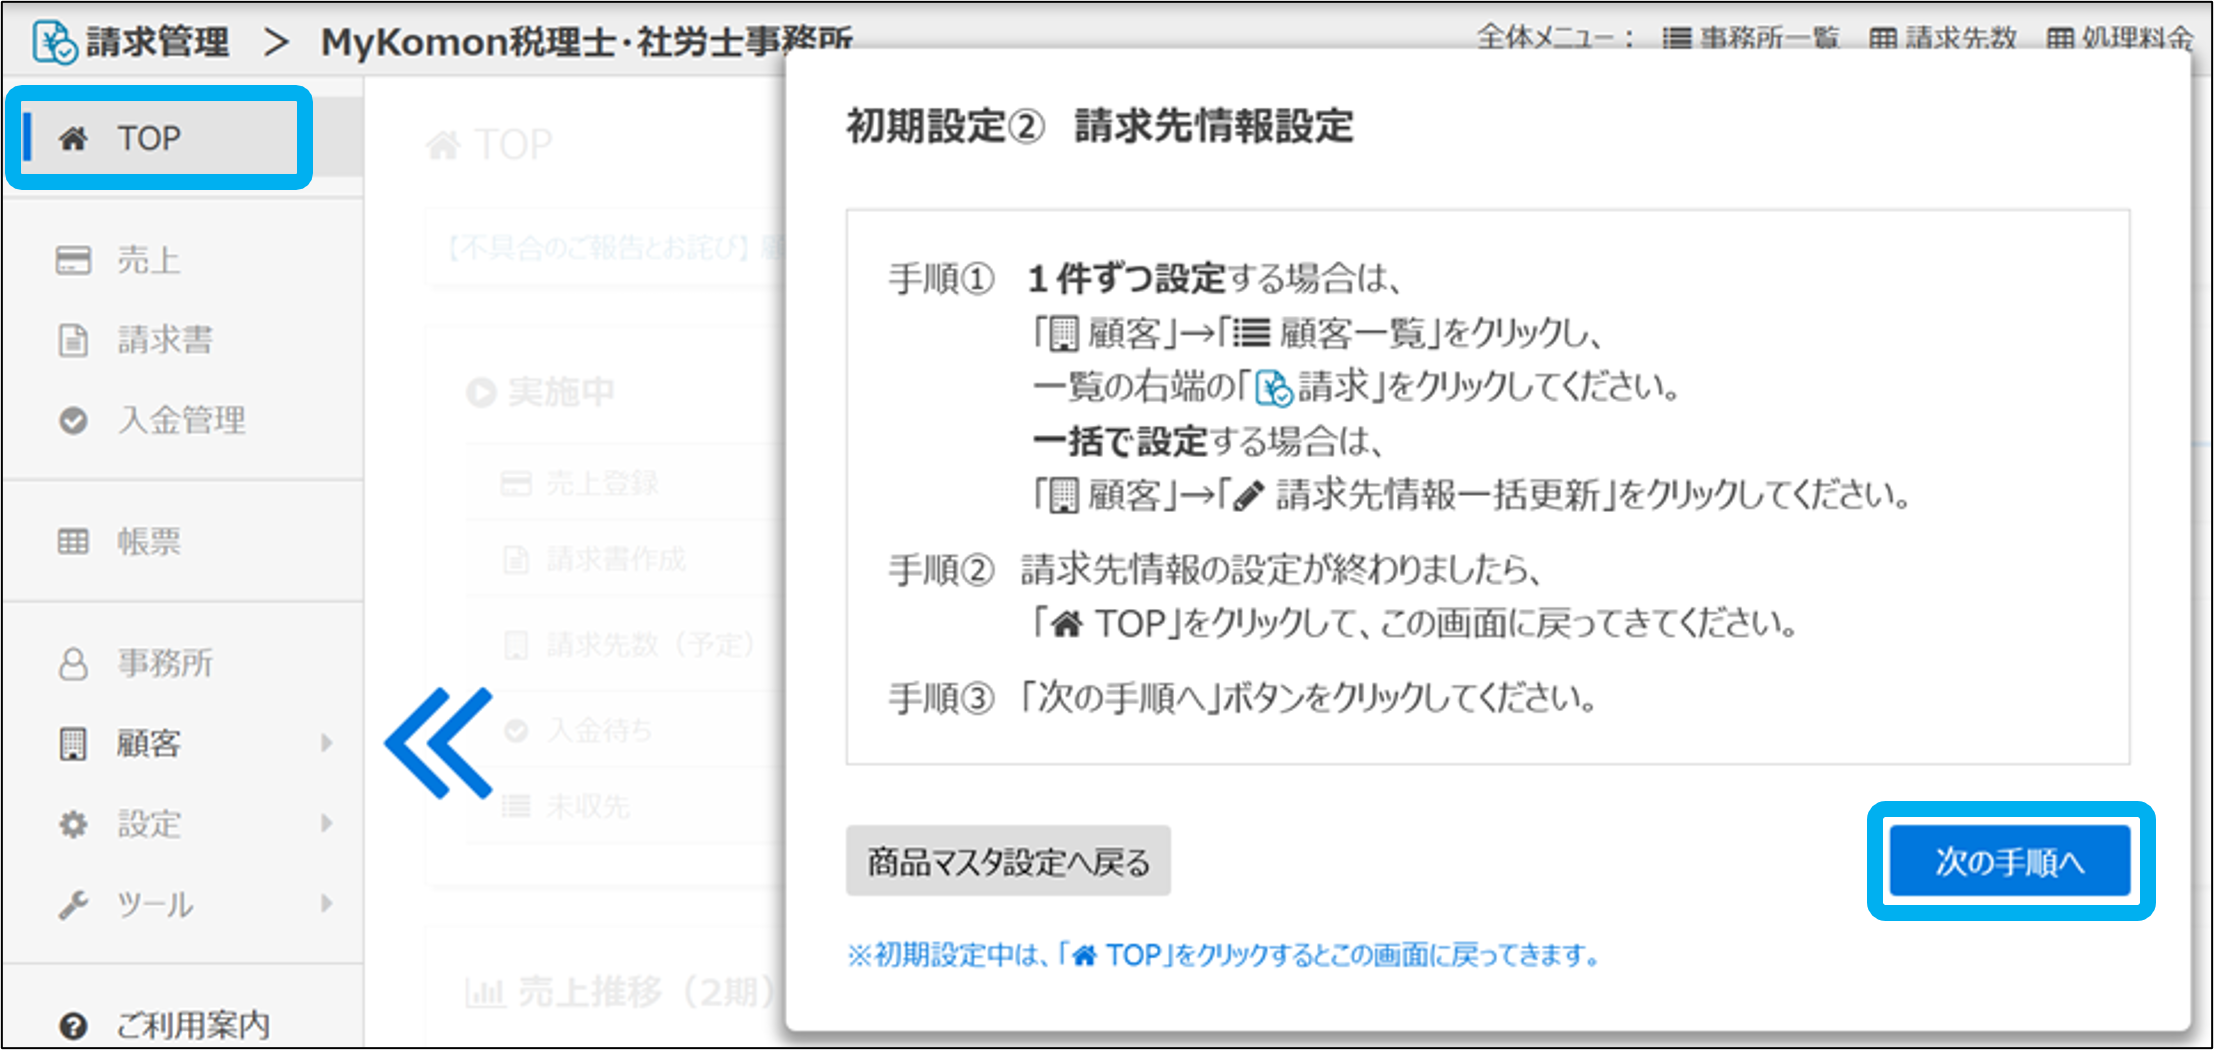Click the 売上 card icon in sidebar

click(73, 260)
